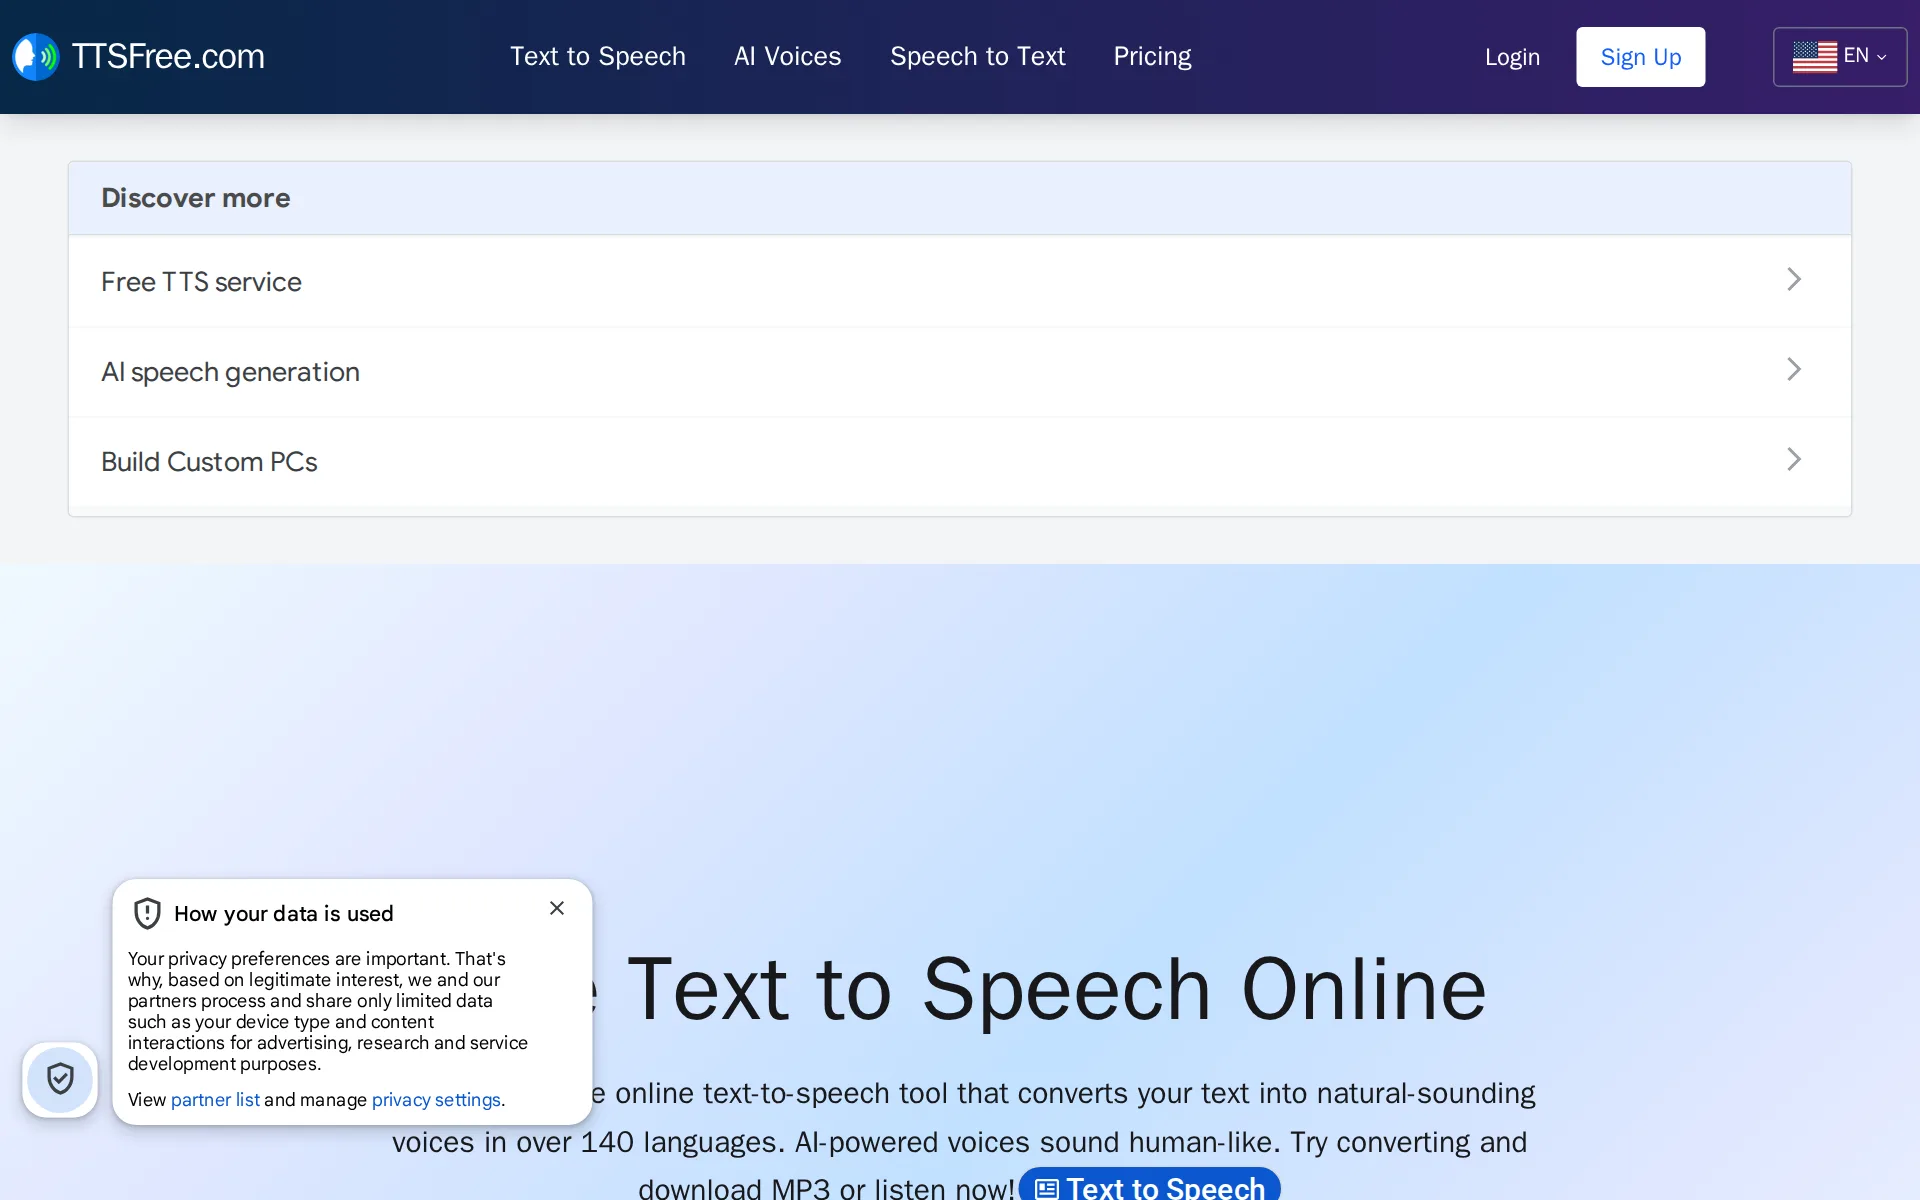
Task: Open the Speech to Text menu item
Action: pos(978,56)
